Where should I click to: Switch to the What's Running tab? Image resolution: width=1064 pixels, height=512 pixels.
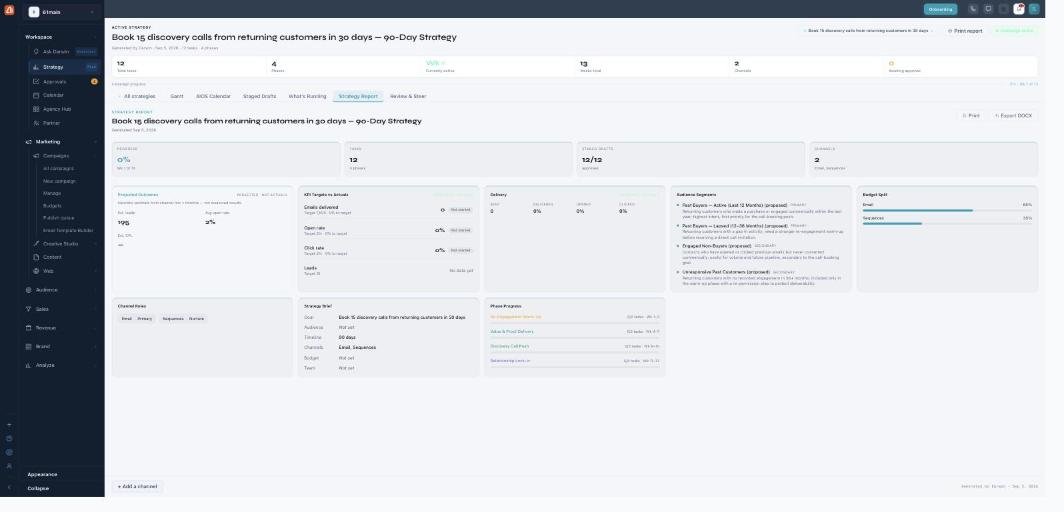[307, 96]
